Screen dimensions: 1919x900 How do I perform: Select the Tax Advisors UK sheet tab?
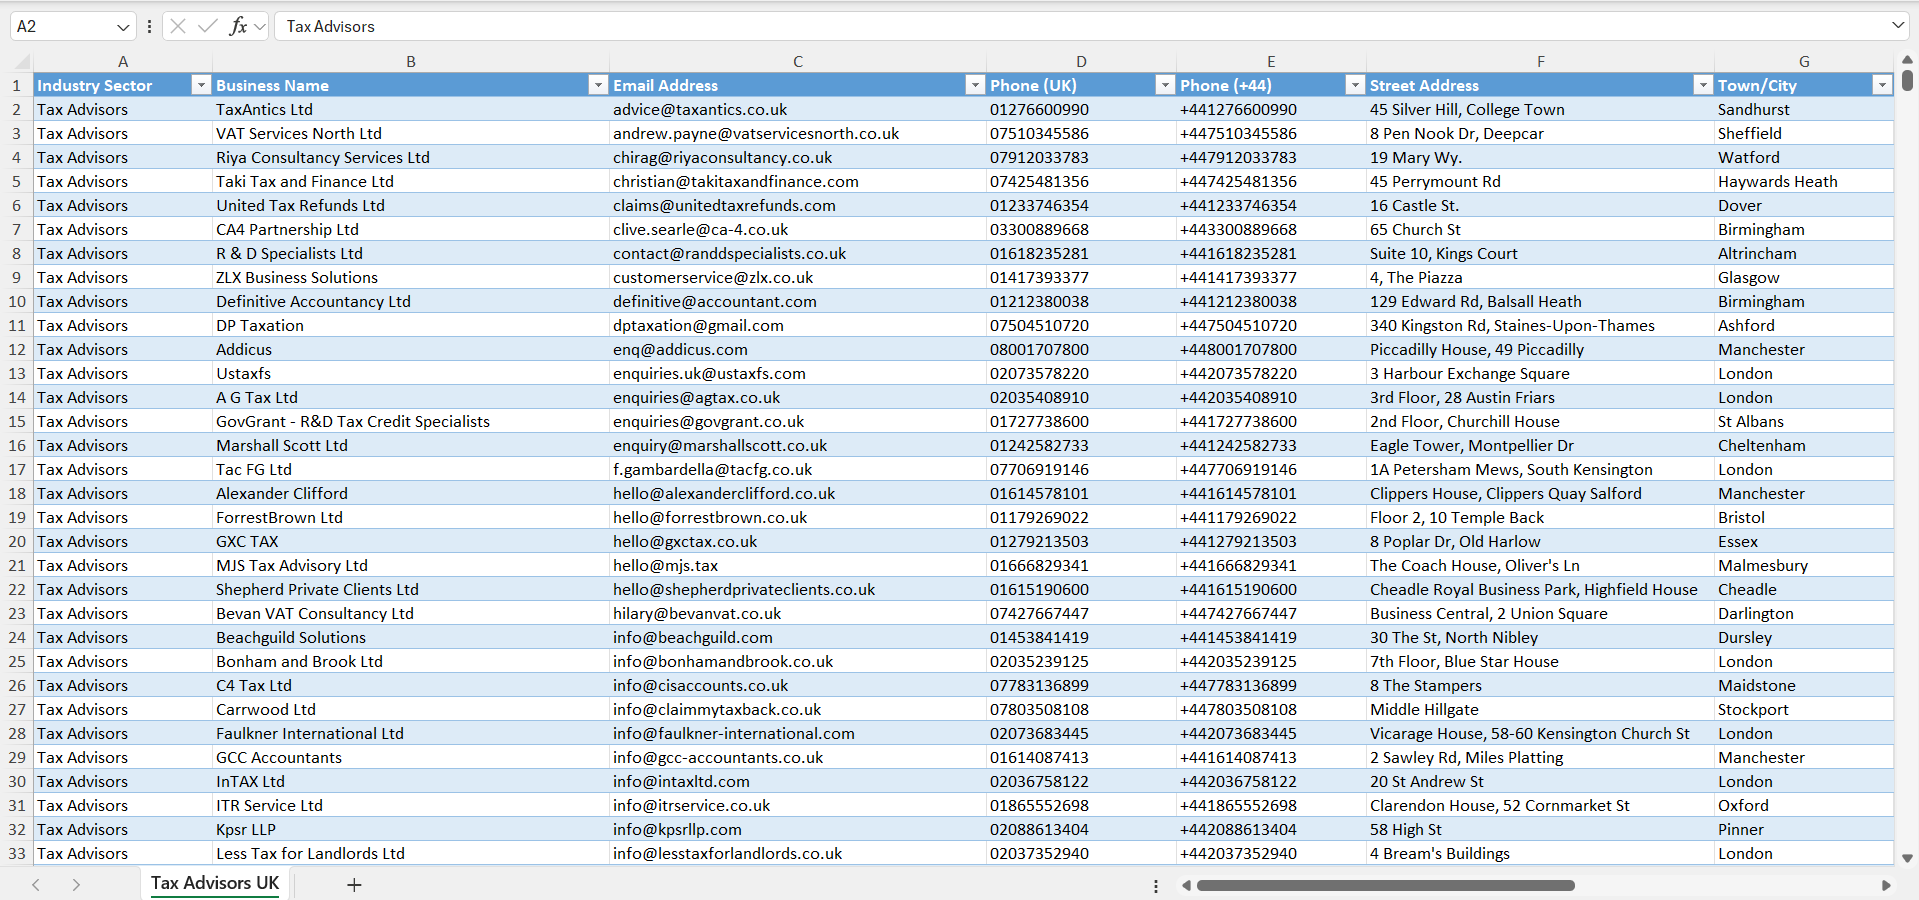pyautogui.click(x=215, y=884)
